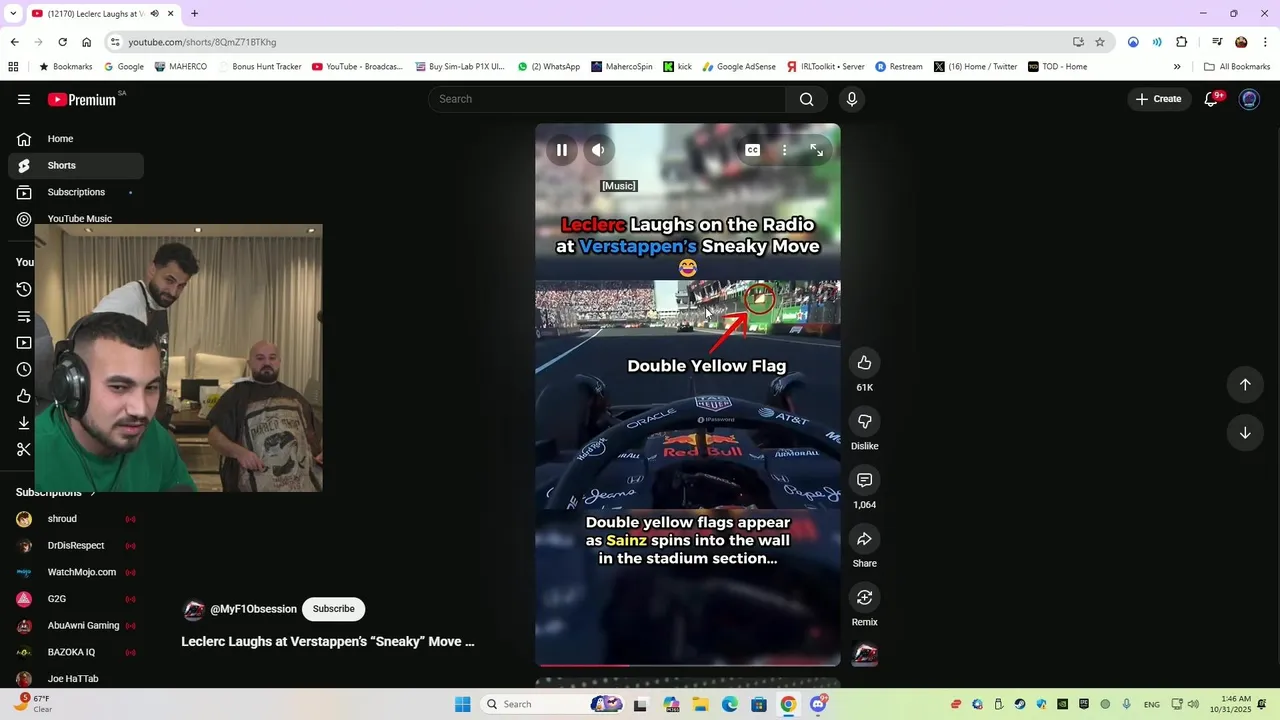Reload the YouTube page

[x=62, y=42]
